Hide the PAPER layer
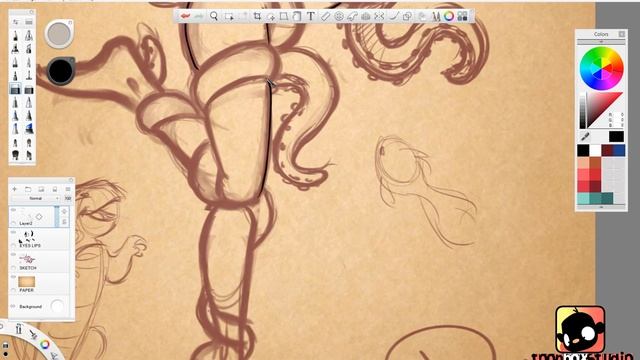This screenshot has height=360, width=640. pyautogui.click(x=13, y=277)
